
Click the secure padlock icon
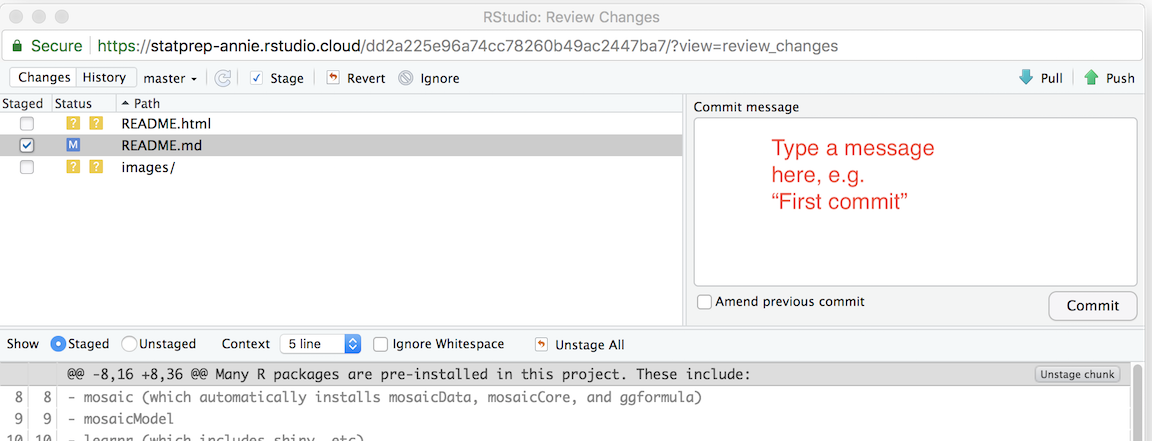coord(17,46)
